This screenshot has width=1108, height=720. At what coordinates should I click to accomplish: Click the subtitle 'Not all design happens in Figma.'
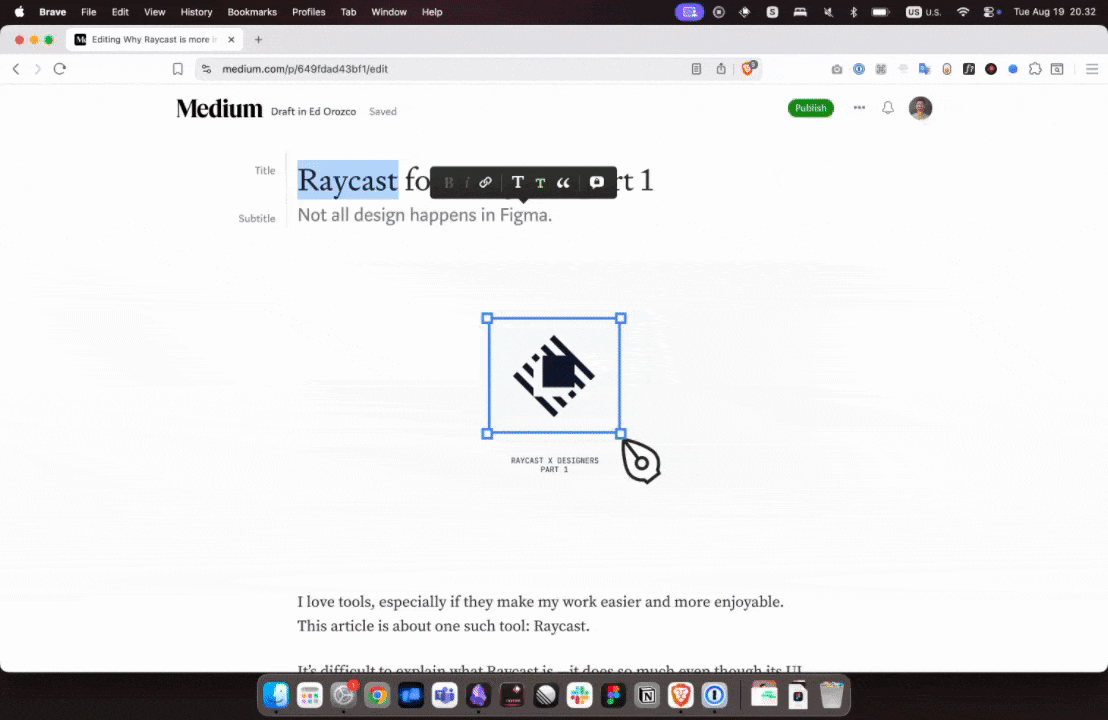pyautogui.click(x=425, y=215)
